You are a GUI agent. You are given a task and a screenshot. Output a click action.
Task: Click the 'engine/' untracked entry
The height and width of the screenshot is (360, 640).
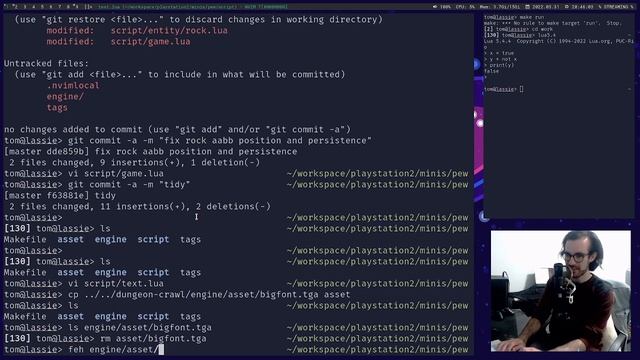point(65,97)
